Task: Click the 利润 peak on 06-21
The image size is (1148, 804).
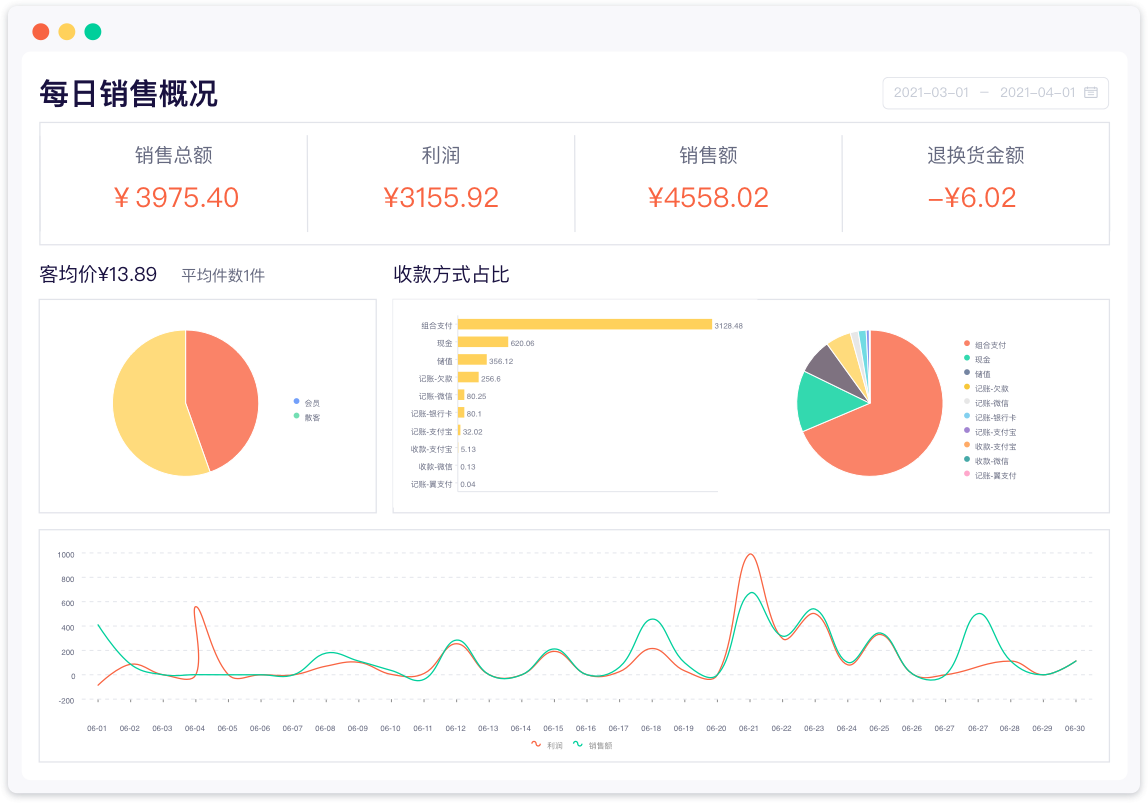Action: (x=749, y=555)
